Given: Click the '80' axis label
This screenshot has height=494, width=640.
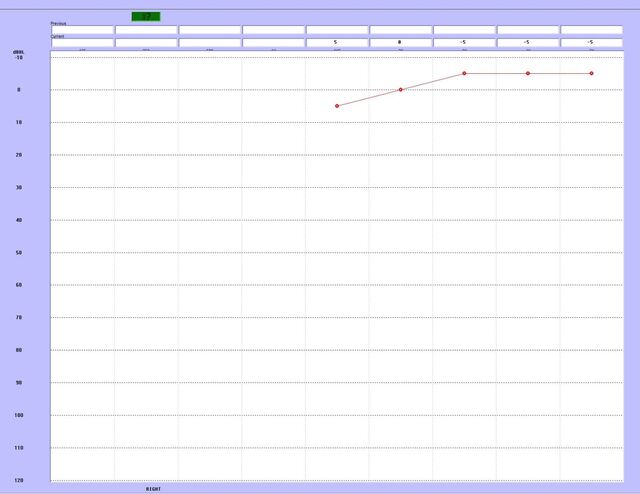Looking at the screenshot, I should click(19, 350).
